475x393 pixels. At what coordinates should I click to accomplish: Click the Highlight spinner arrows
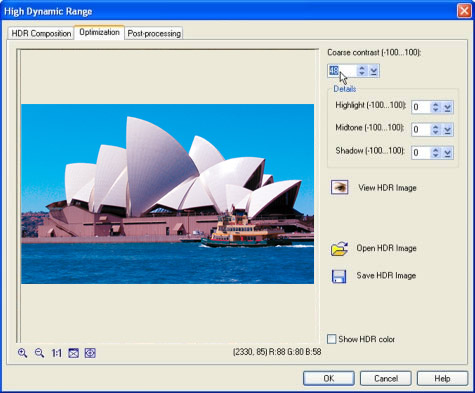click(435, 107)
